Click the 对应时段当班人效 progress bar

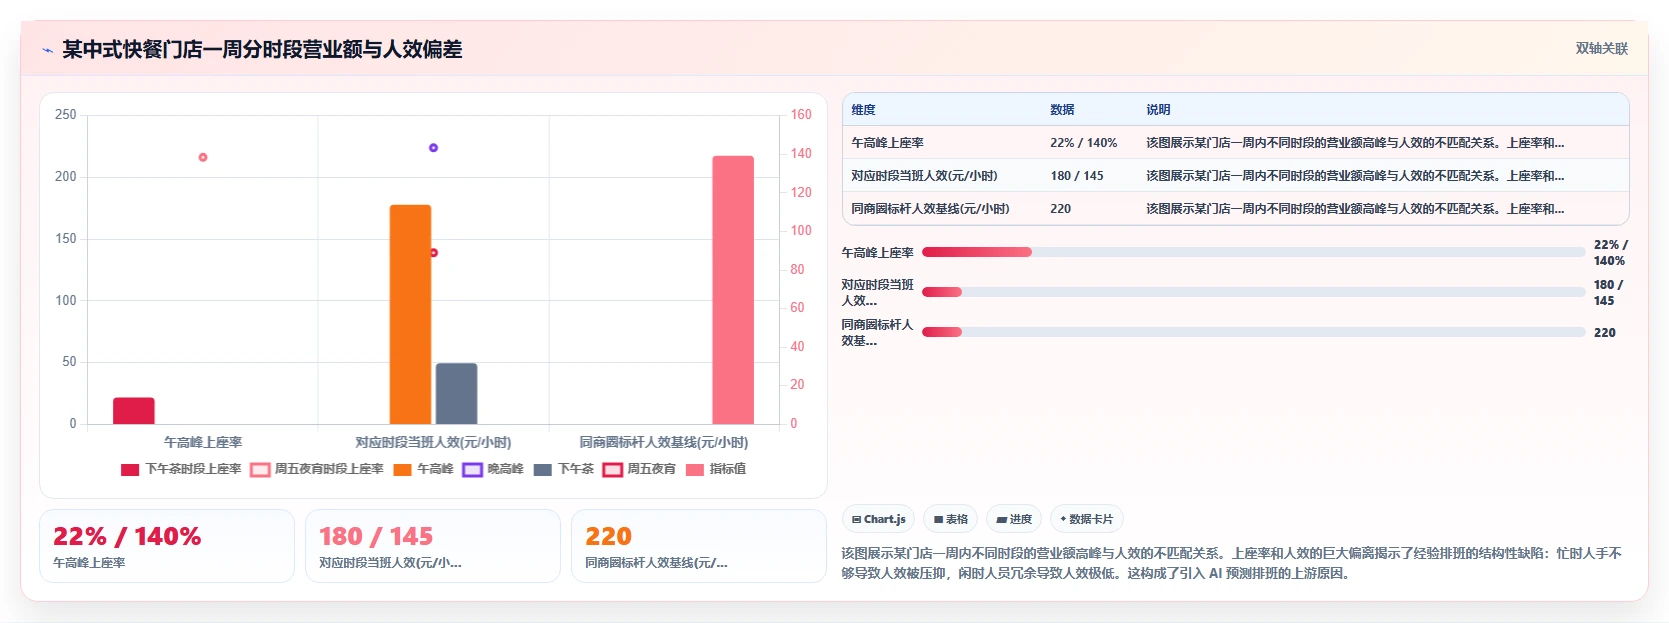[1253, 292]
